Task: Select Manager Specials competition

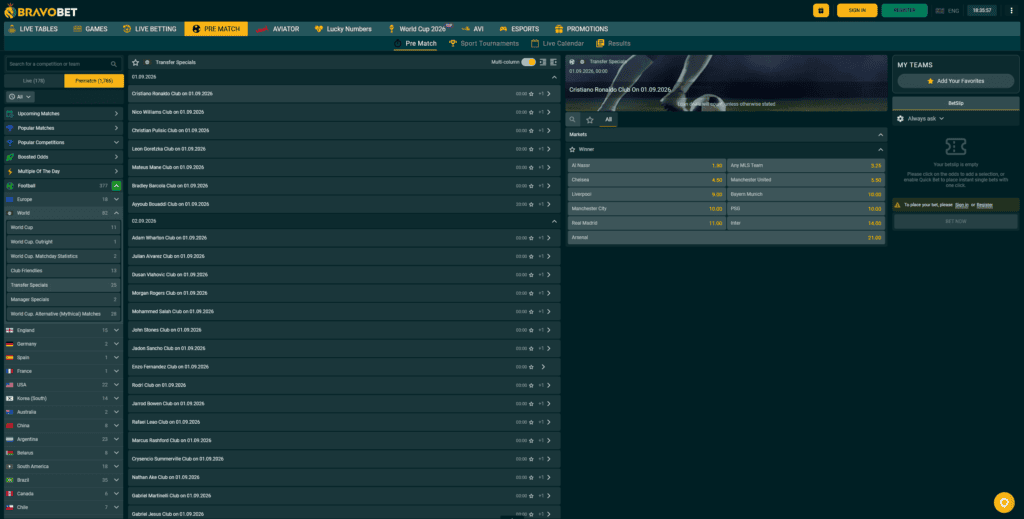Action: coord(63,300)
